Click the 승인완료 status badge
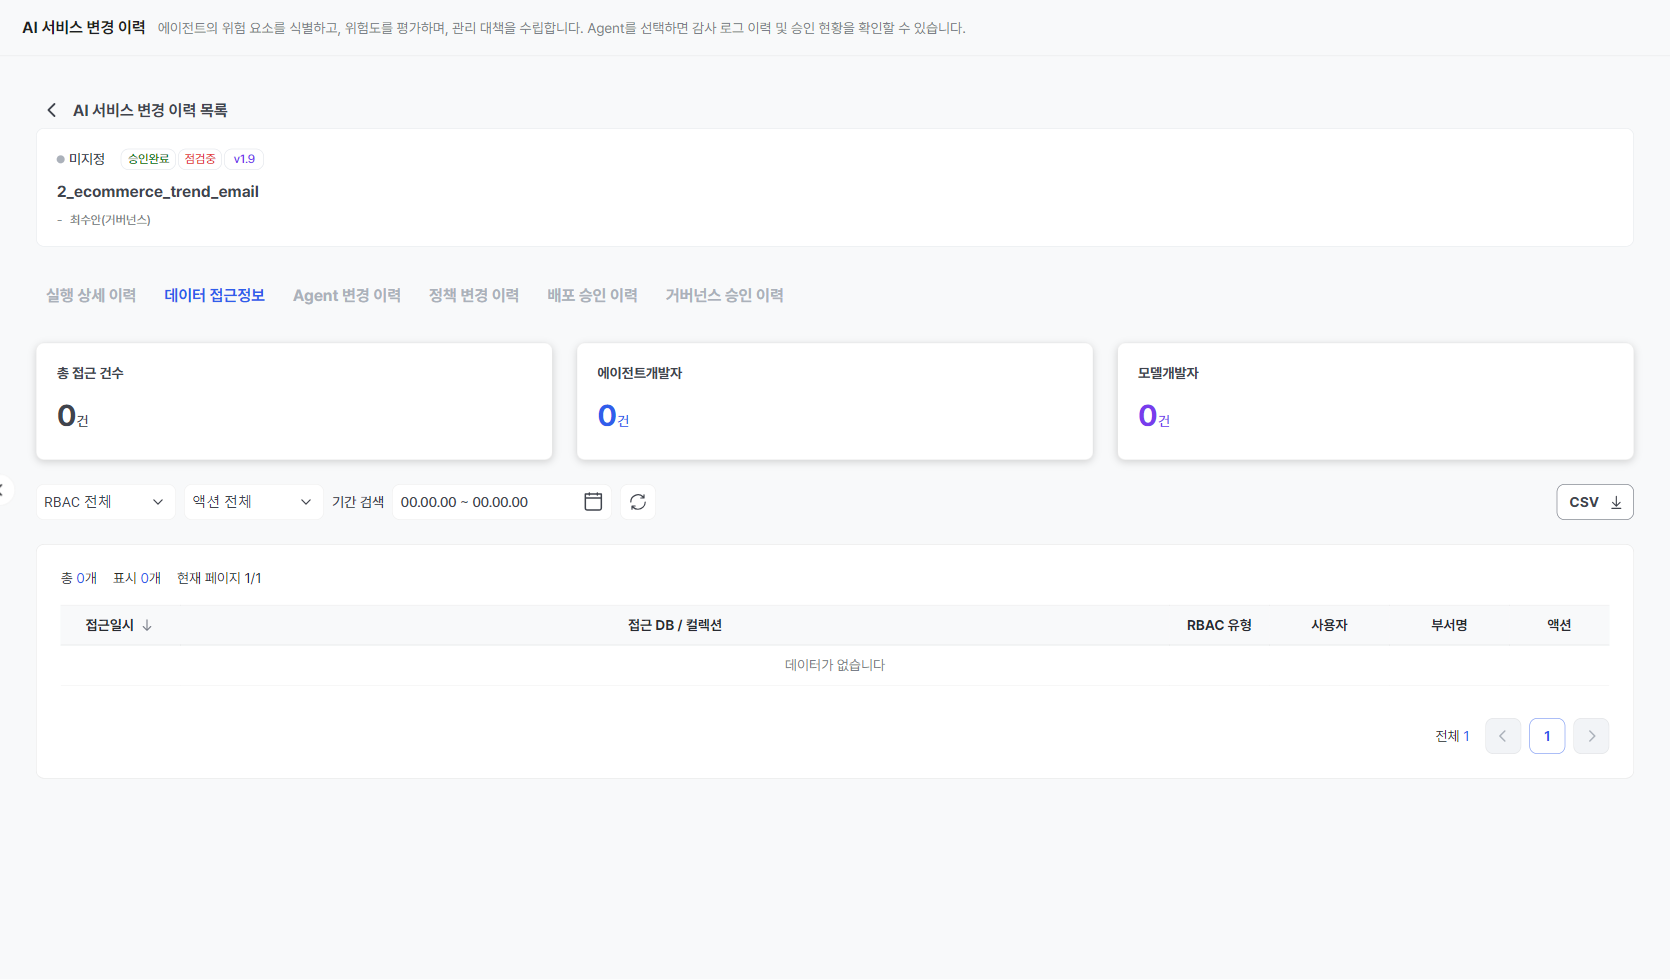 click(x=148, y=159)
